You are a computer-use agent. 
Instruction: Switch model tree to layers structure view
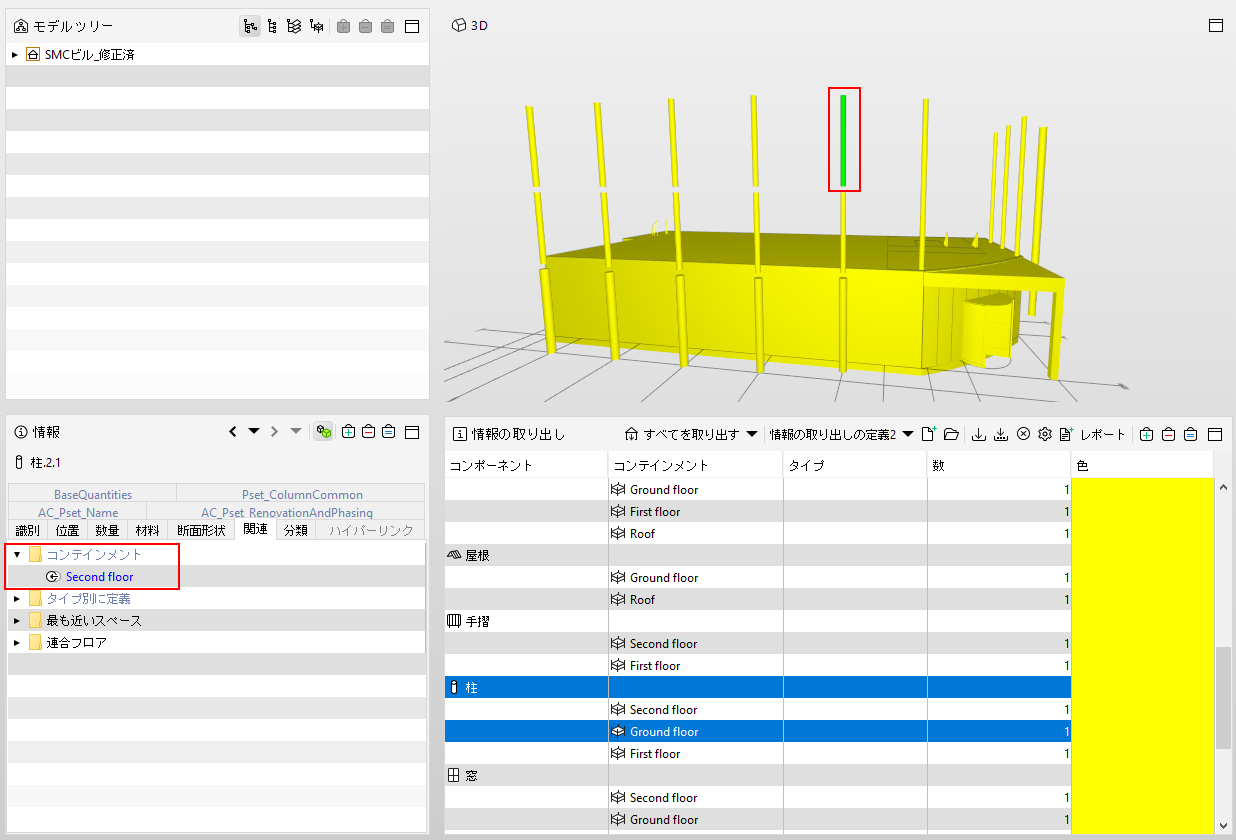pos(294,27)
